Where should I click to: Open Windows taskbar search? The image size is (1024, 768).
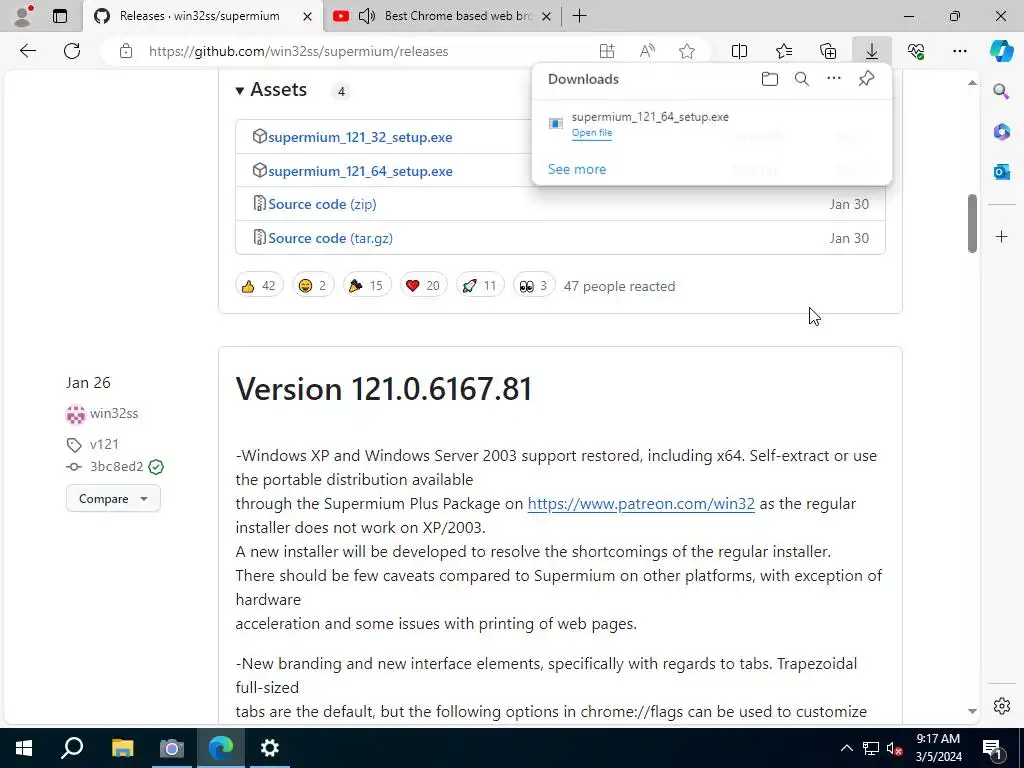point(72,748)
